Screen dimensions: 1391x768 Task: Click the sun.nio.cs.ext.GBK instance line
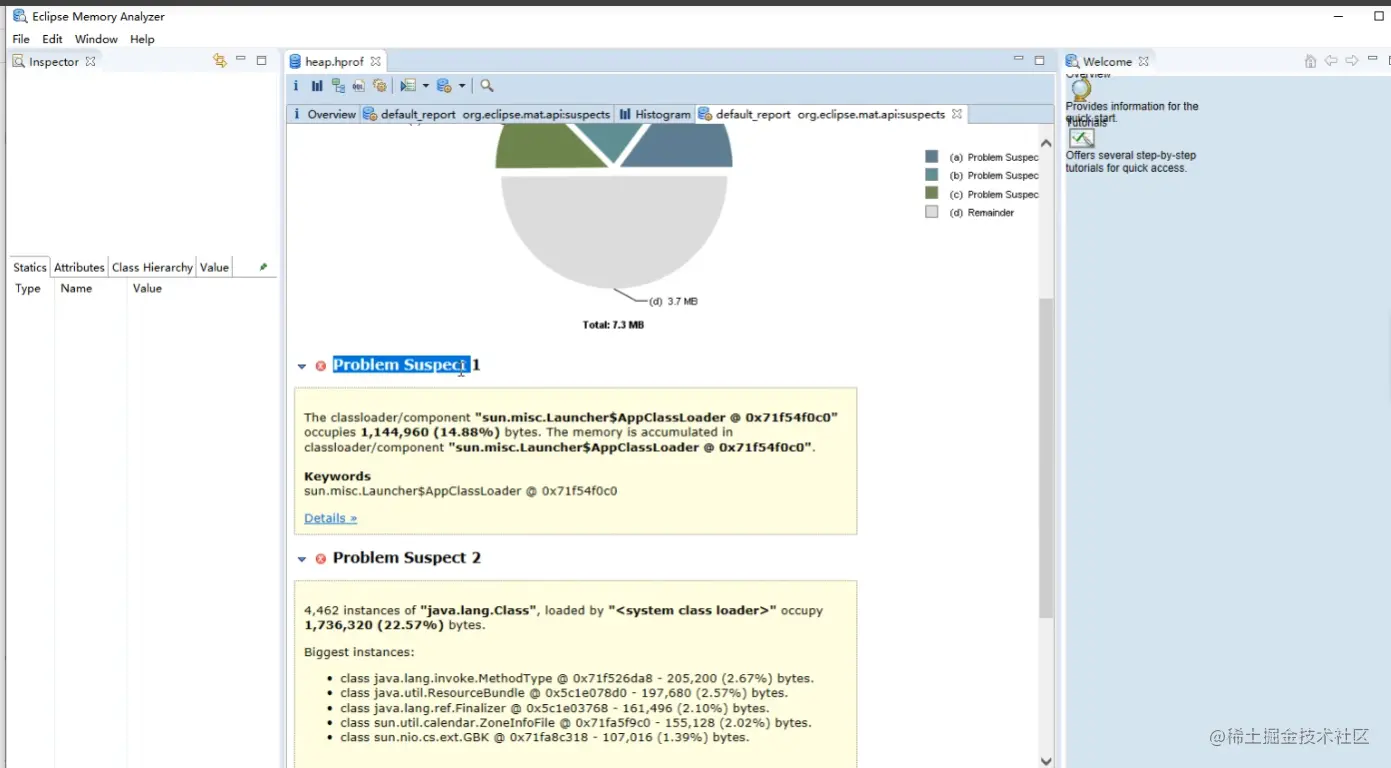[545, 737]
